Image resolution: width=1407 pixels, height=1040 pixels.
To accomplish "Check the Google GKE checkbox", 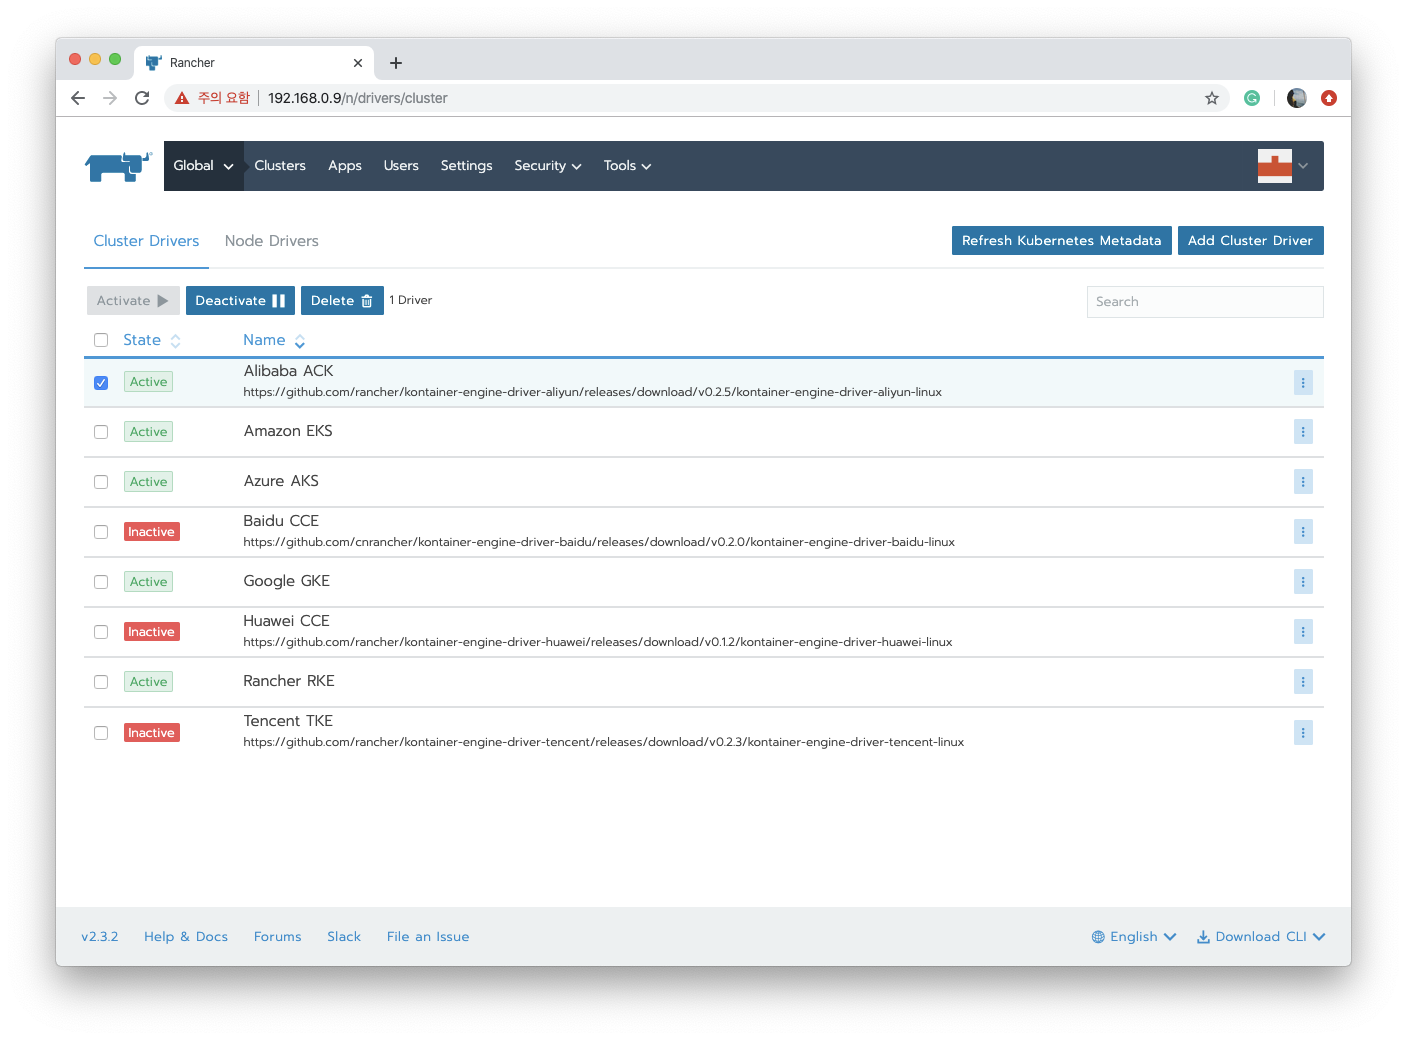I will click(101, 582).
